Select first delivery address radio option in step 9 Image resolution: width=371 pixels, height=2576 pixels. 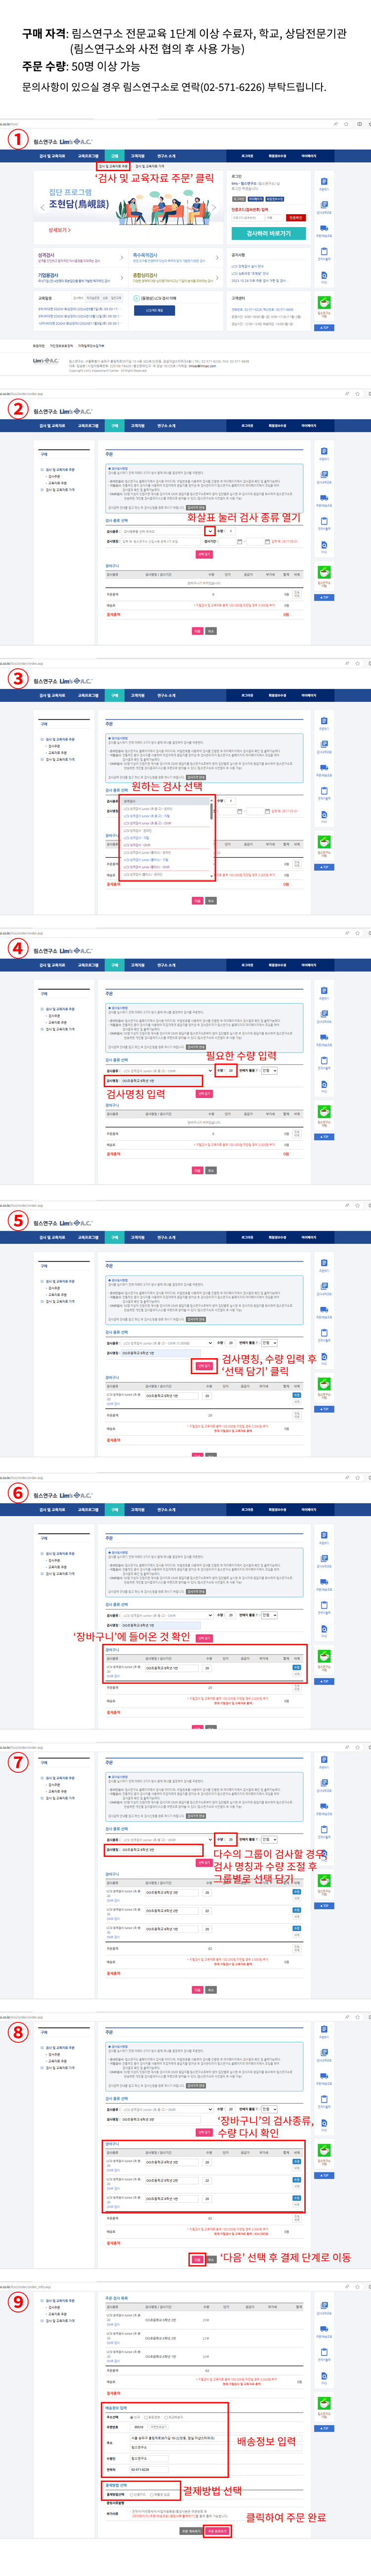(133, 2417)
